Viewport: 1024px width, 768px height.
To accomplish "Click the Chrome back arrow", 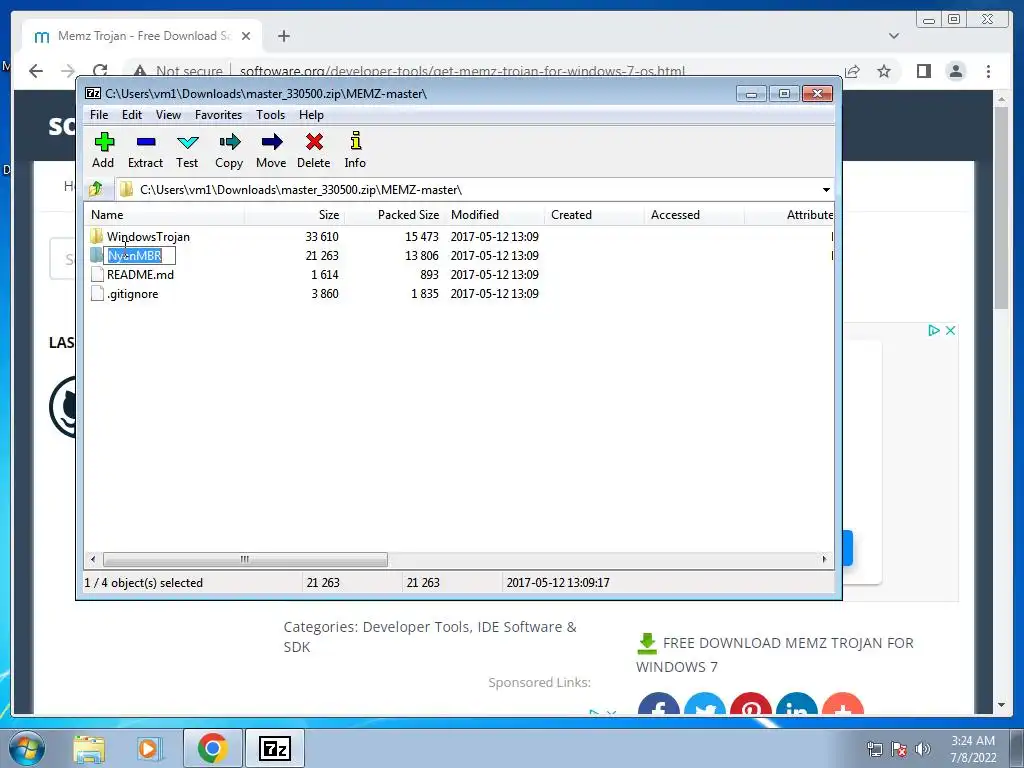I will (36, 71).
